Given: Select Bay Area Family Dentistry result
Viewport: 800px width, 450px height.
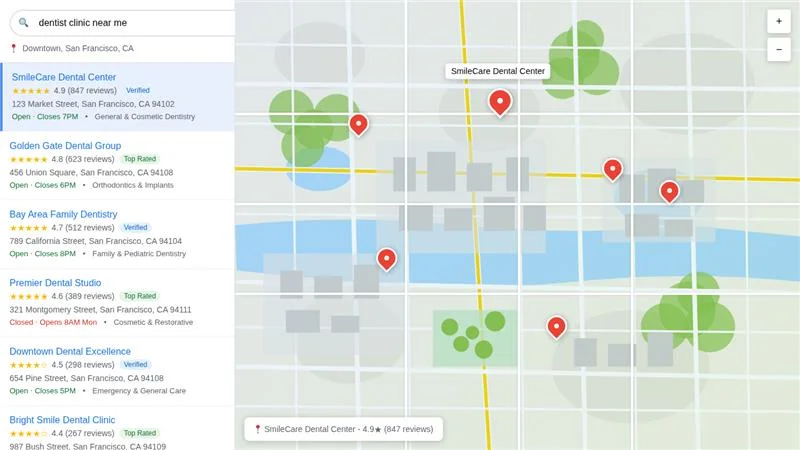Looking at the screenshot, I should (63, 214).
